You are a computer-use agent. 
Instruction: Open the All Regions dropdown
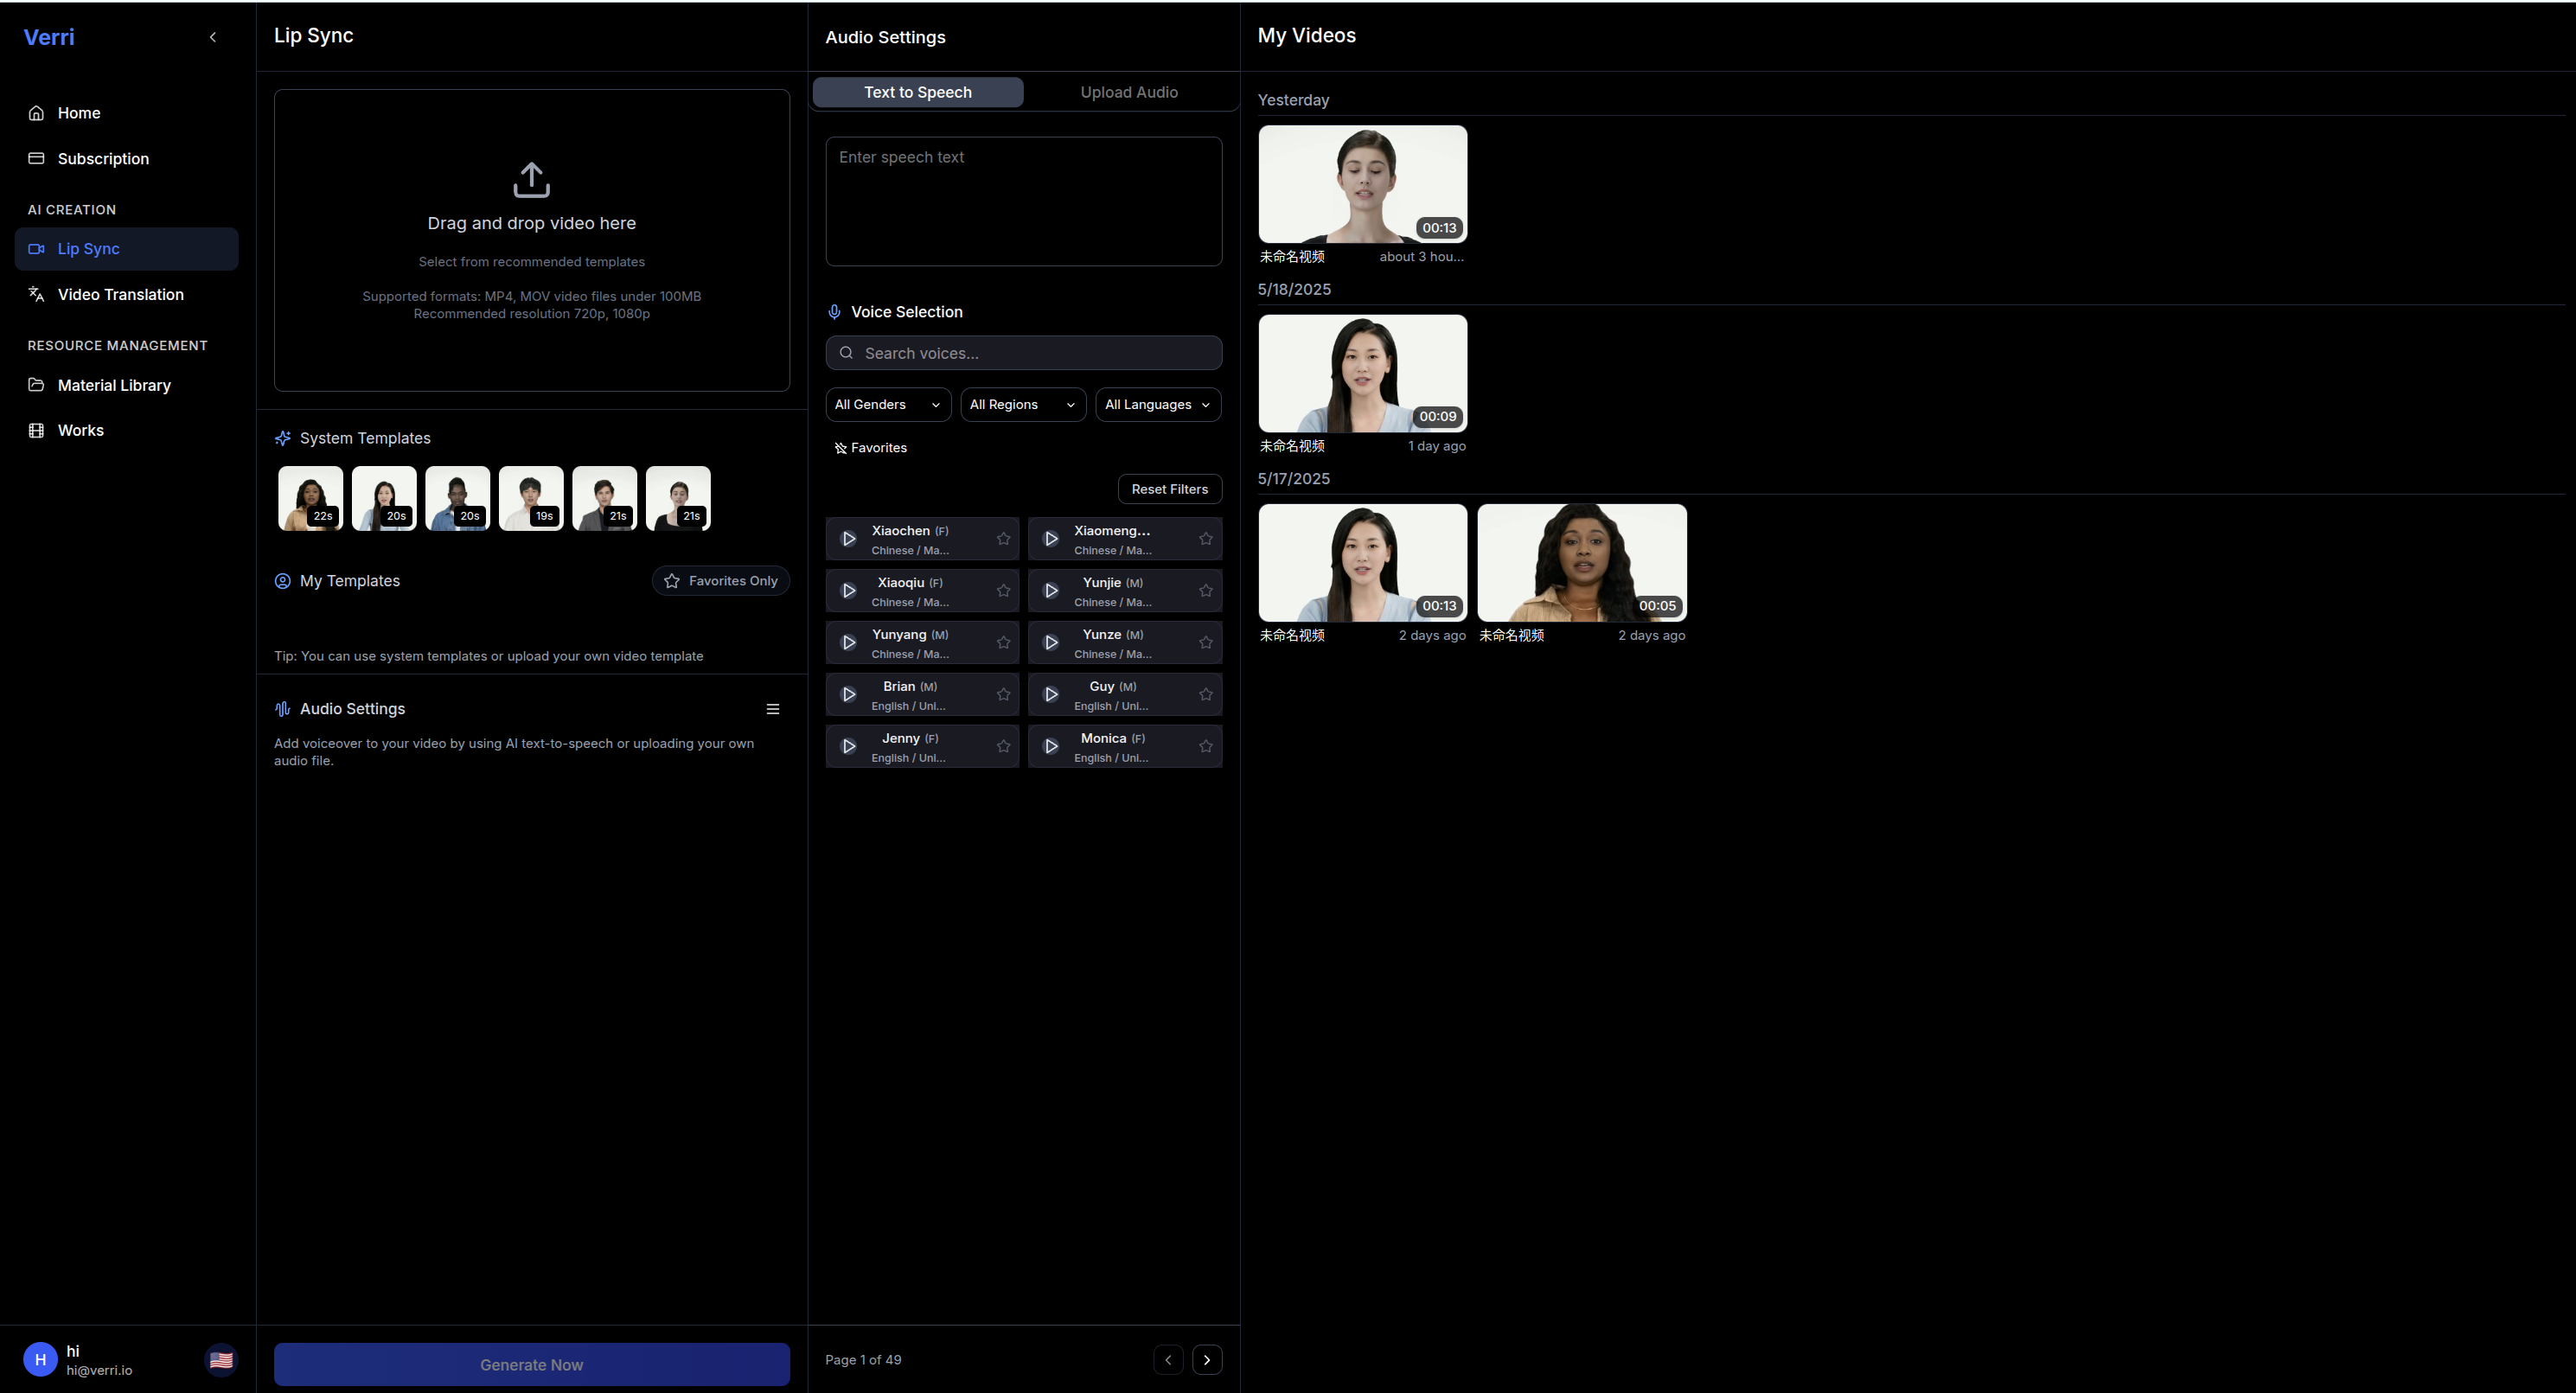pyautogui.click(x=1022, y=405)
